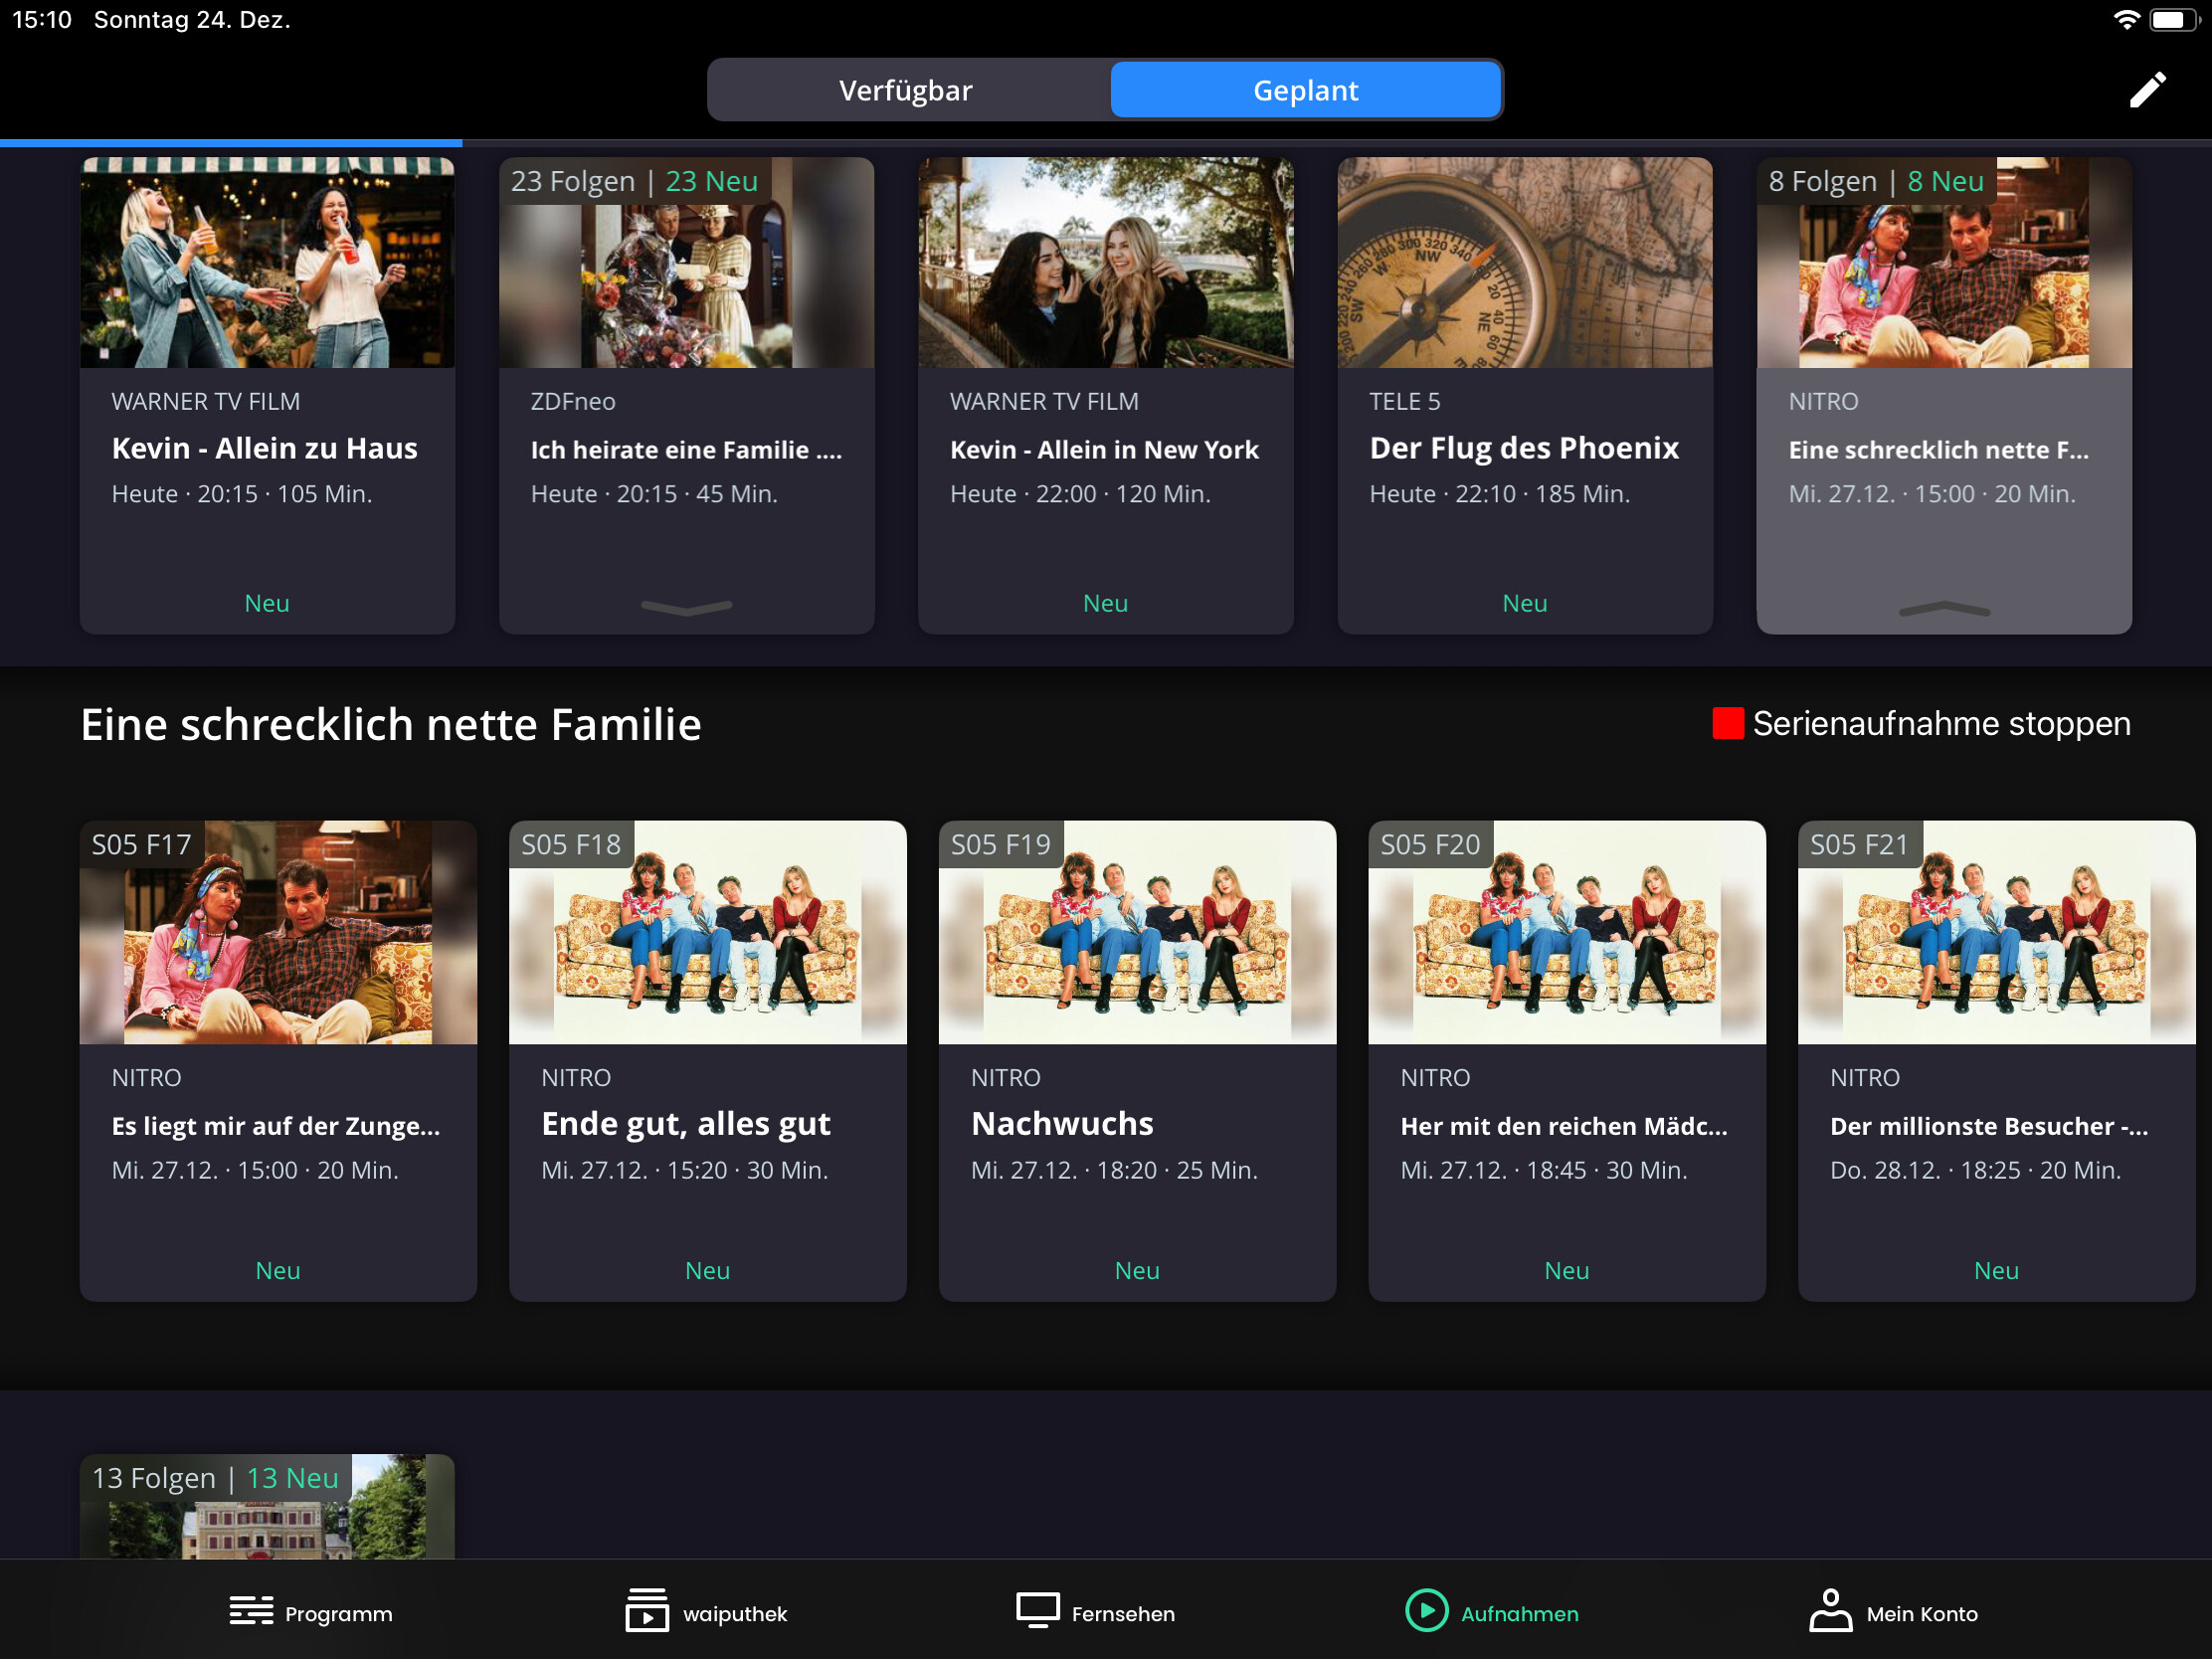Open Ich heirate eine Familie thumbnail

tap(686, 262)
